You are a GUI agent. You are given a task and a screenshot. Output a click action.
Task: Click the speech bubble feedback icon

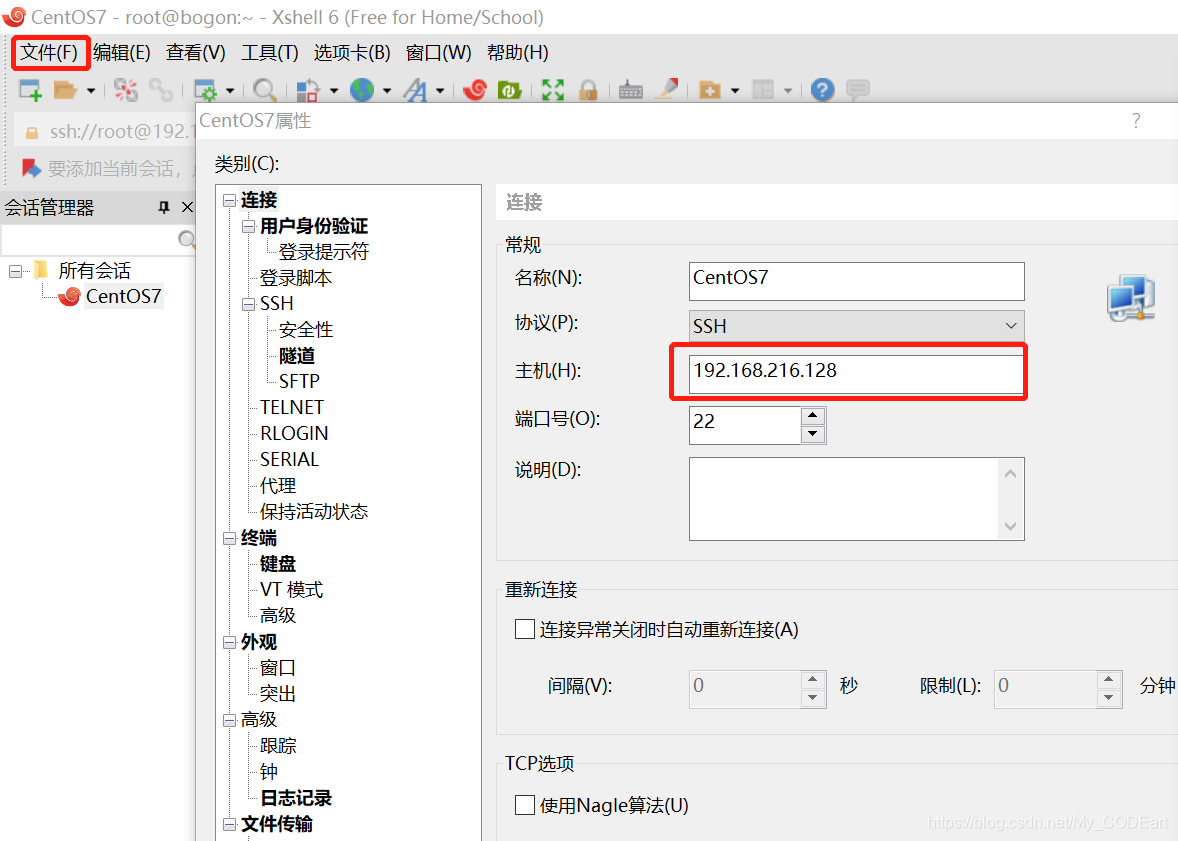pyautogui.click(x=857, y=89)
